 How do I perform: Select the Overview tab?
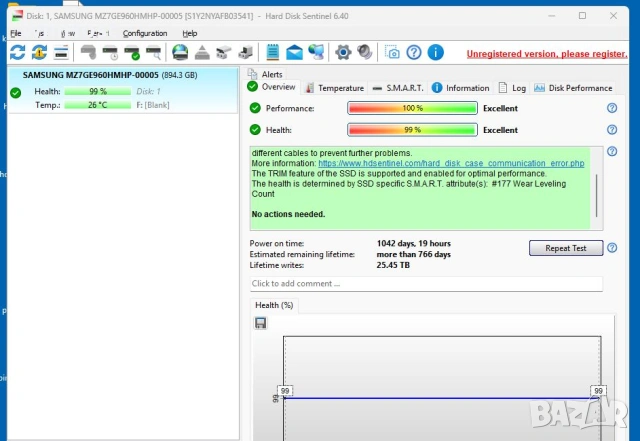[x=271, y=87]
